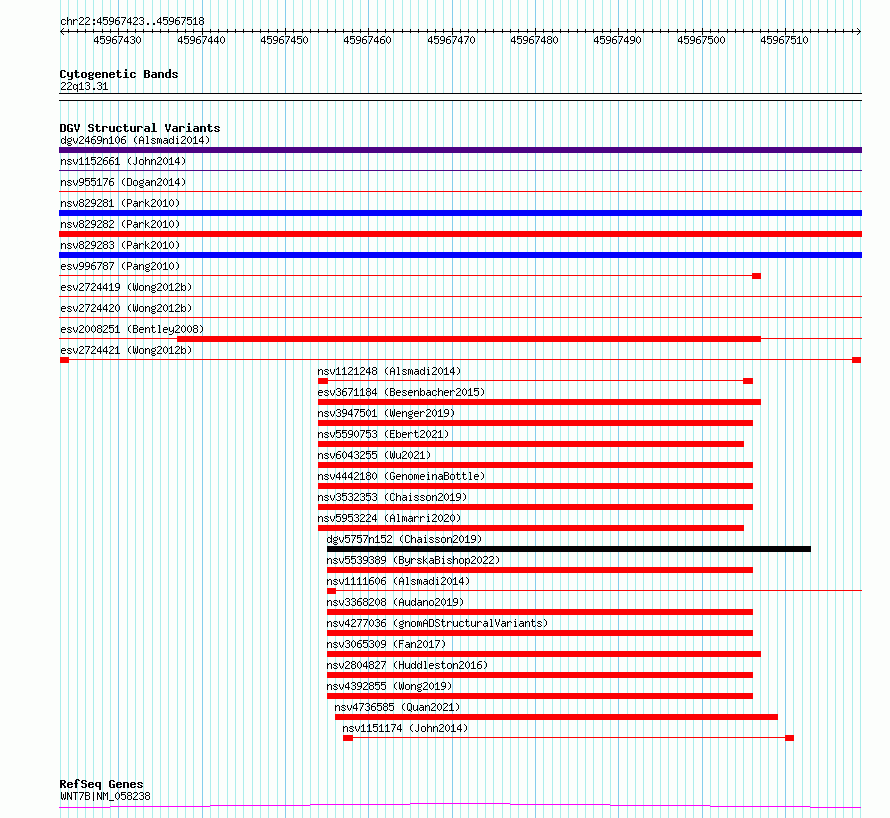Screen dimensions: 890x818
Task: Click nsv3532353 (Chaisson2019) variant label
Action: pyautogui.click(x=392, y=497)
